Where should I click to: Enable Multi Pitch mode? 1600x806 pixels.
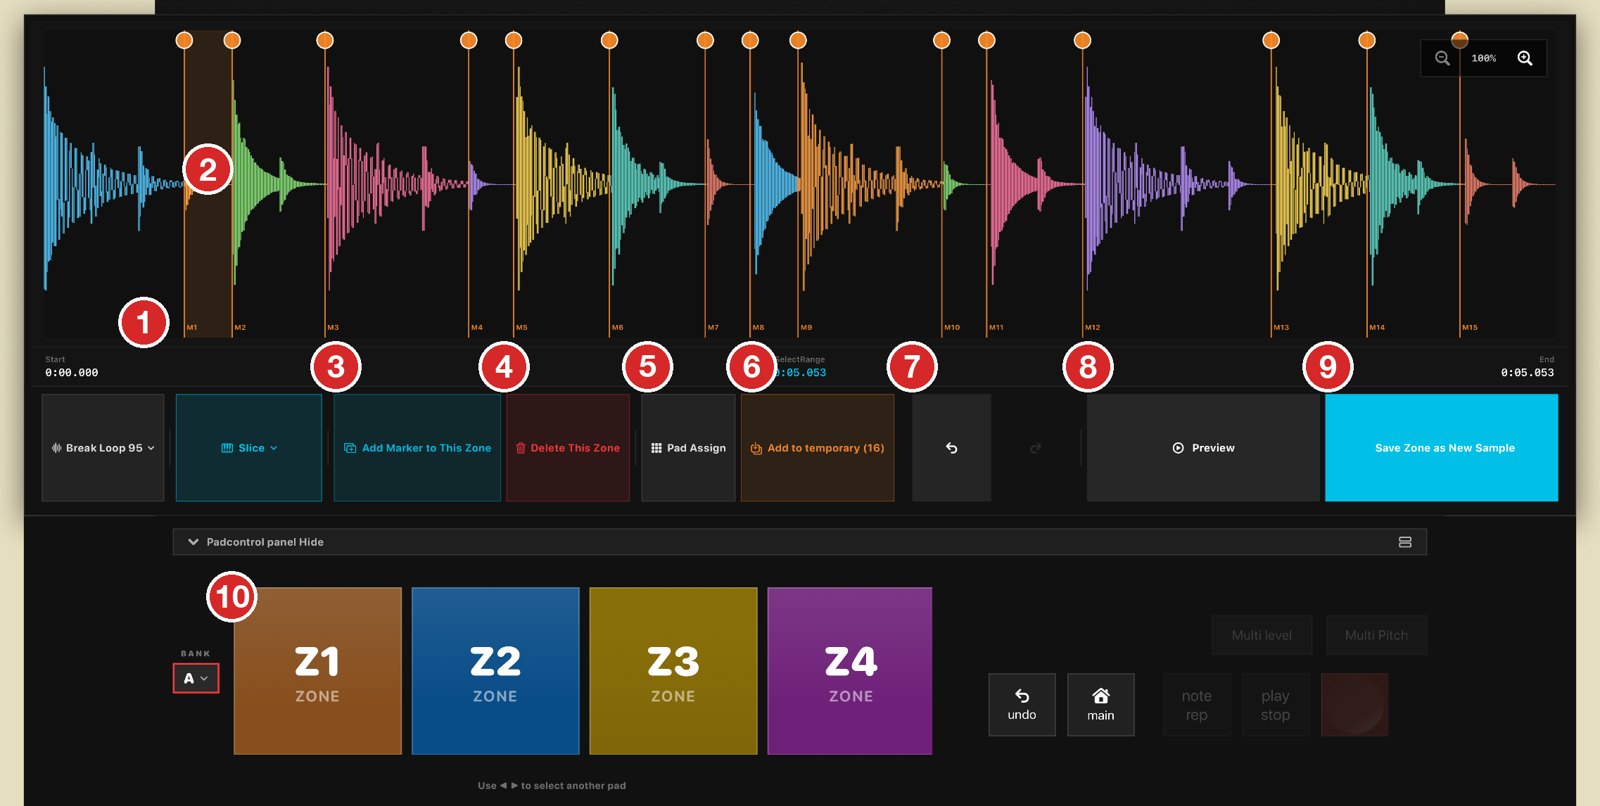1376,635
